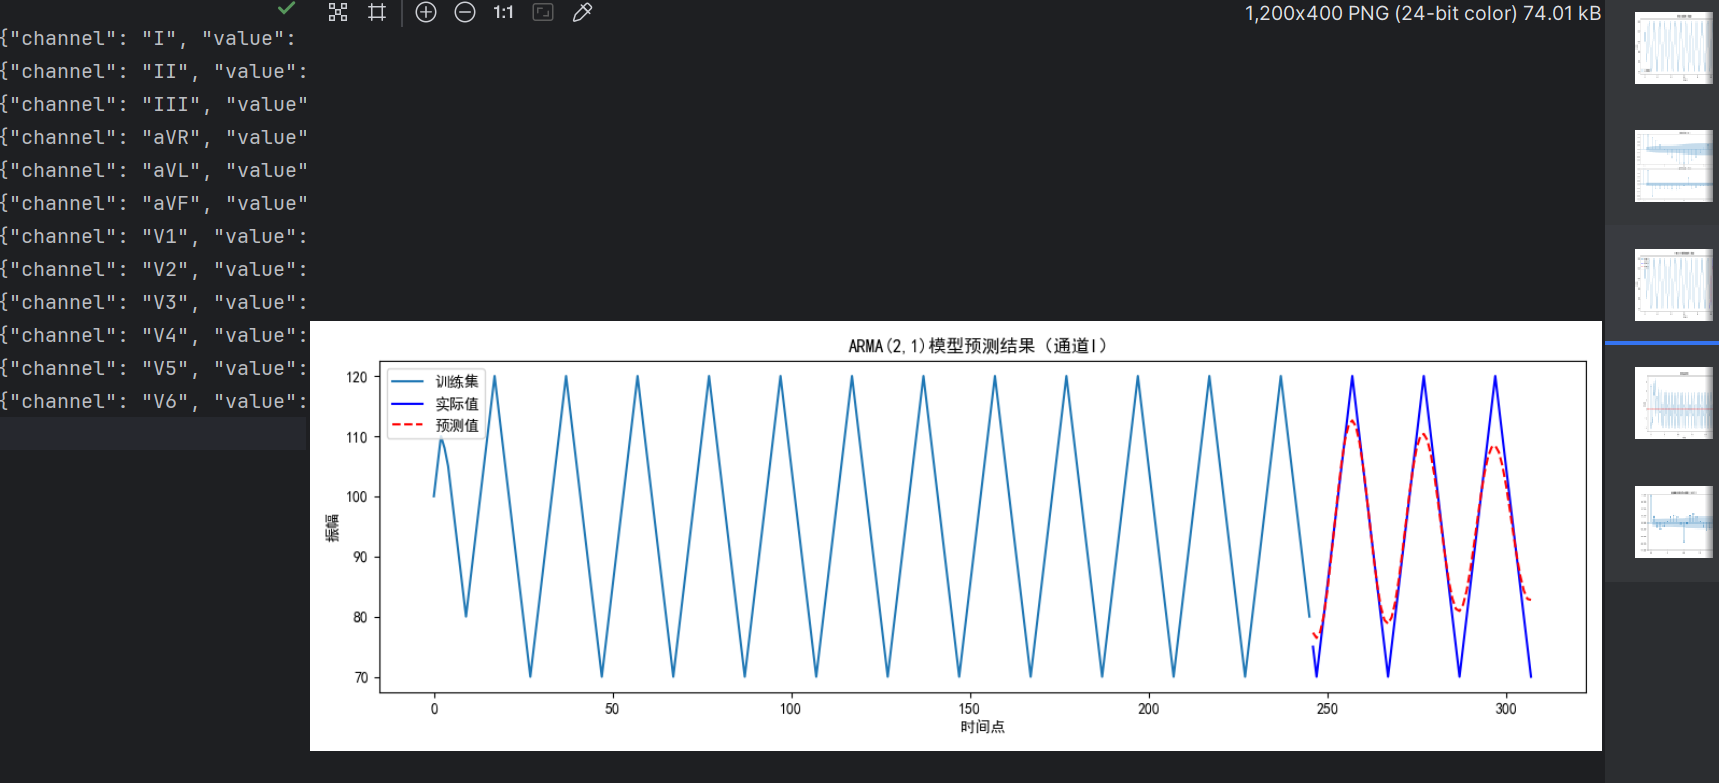Click the JSON line with channel "V6"
This screenshot has width=1719, height=783.
[154, 401]
